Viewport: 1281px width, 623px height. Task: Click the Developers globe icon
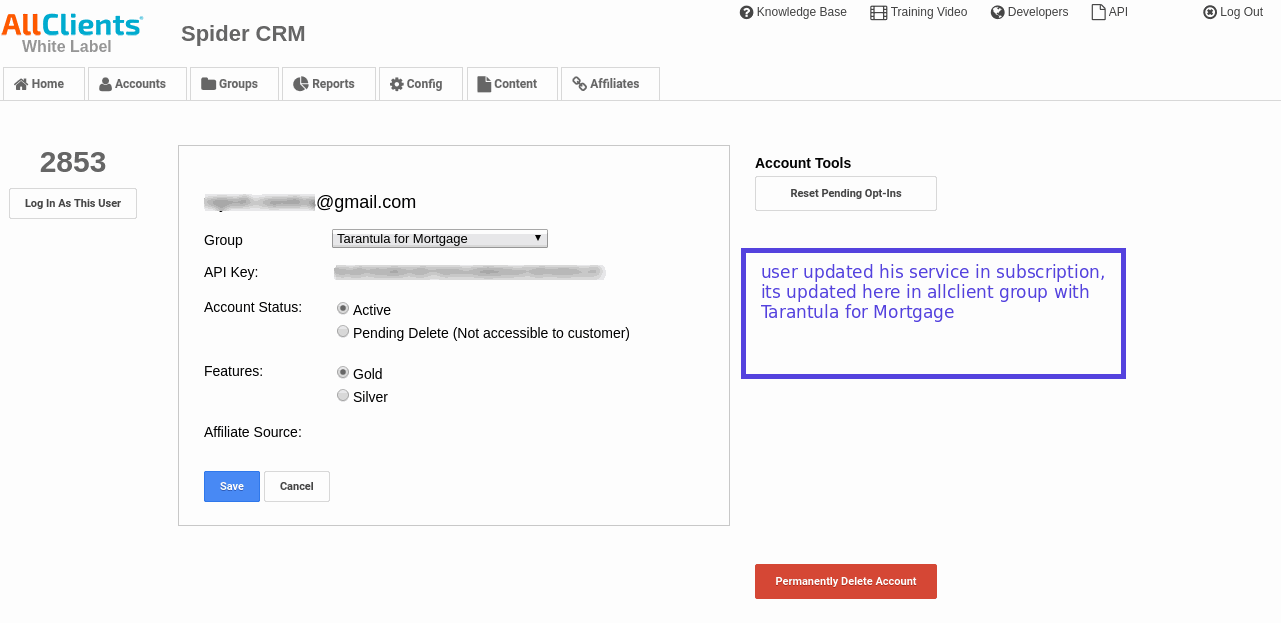click(x=997, y=13)
